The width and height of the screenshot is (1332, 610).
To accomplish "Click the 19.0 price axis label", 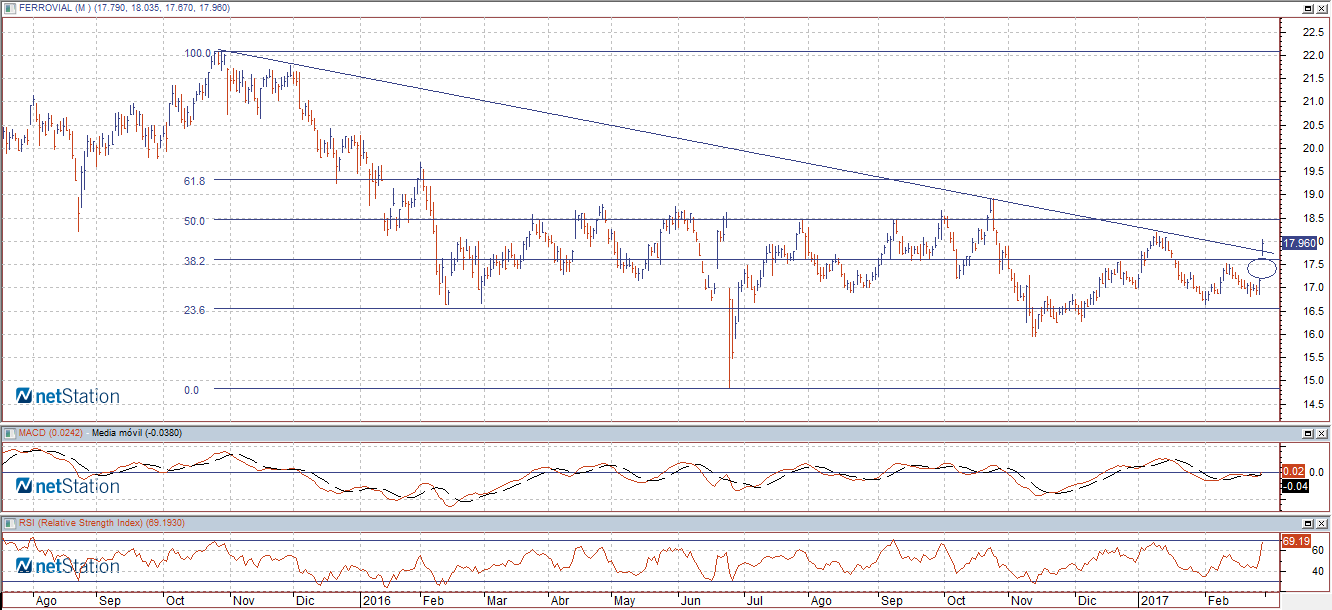I will (1314, 194).
